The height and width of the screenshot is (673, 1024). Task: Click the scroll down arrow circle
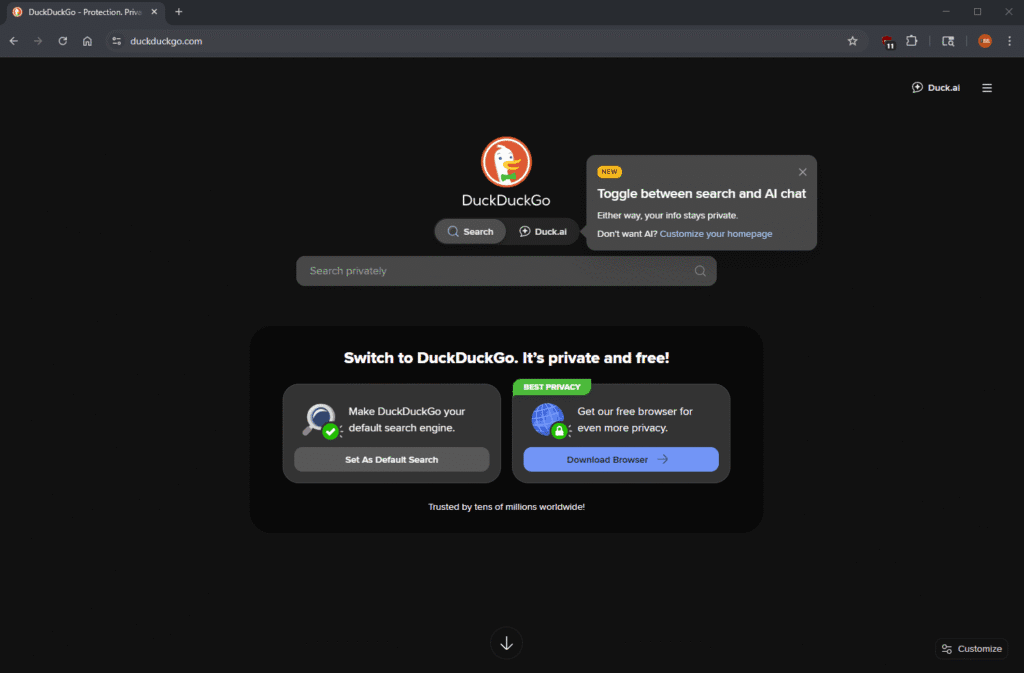point(506,643)
